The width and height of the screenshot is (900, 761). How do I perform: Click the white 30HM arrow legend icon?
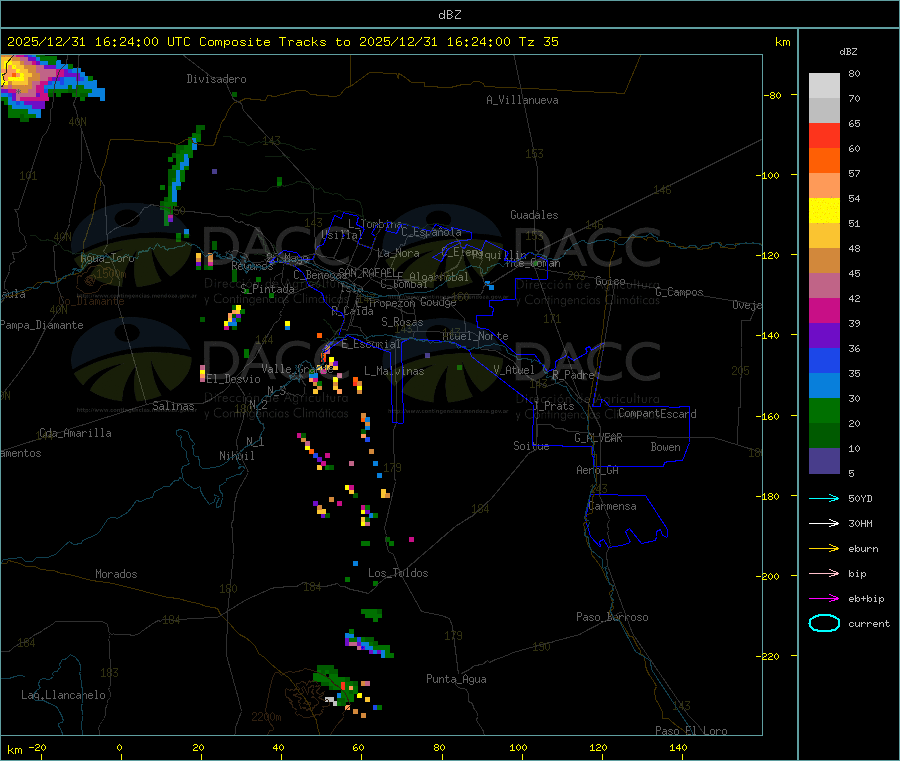(x=824, y=523)
